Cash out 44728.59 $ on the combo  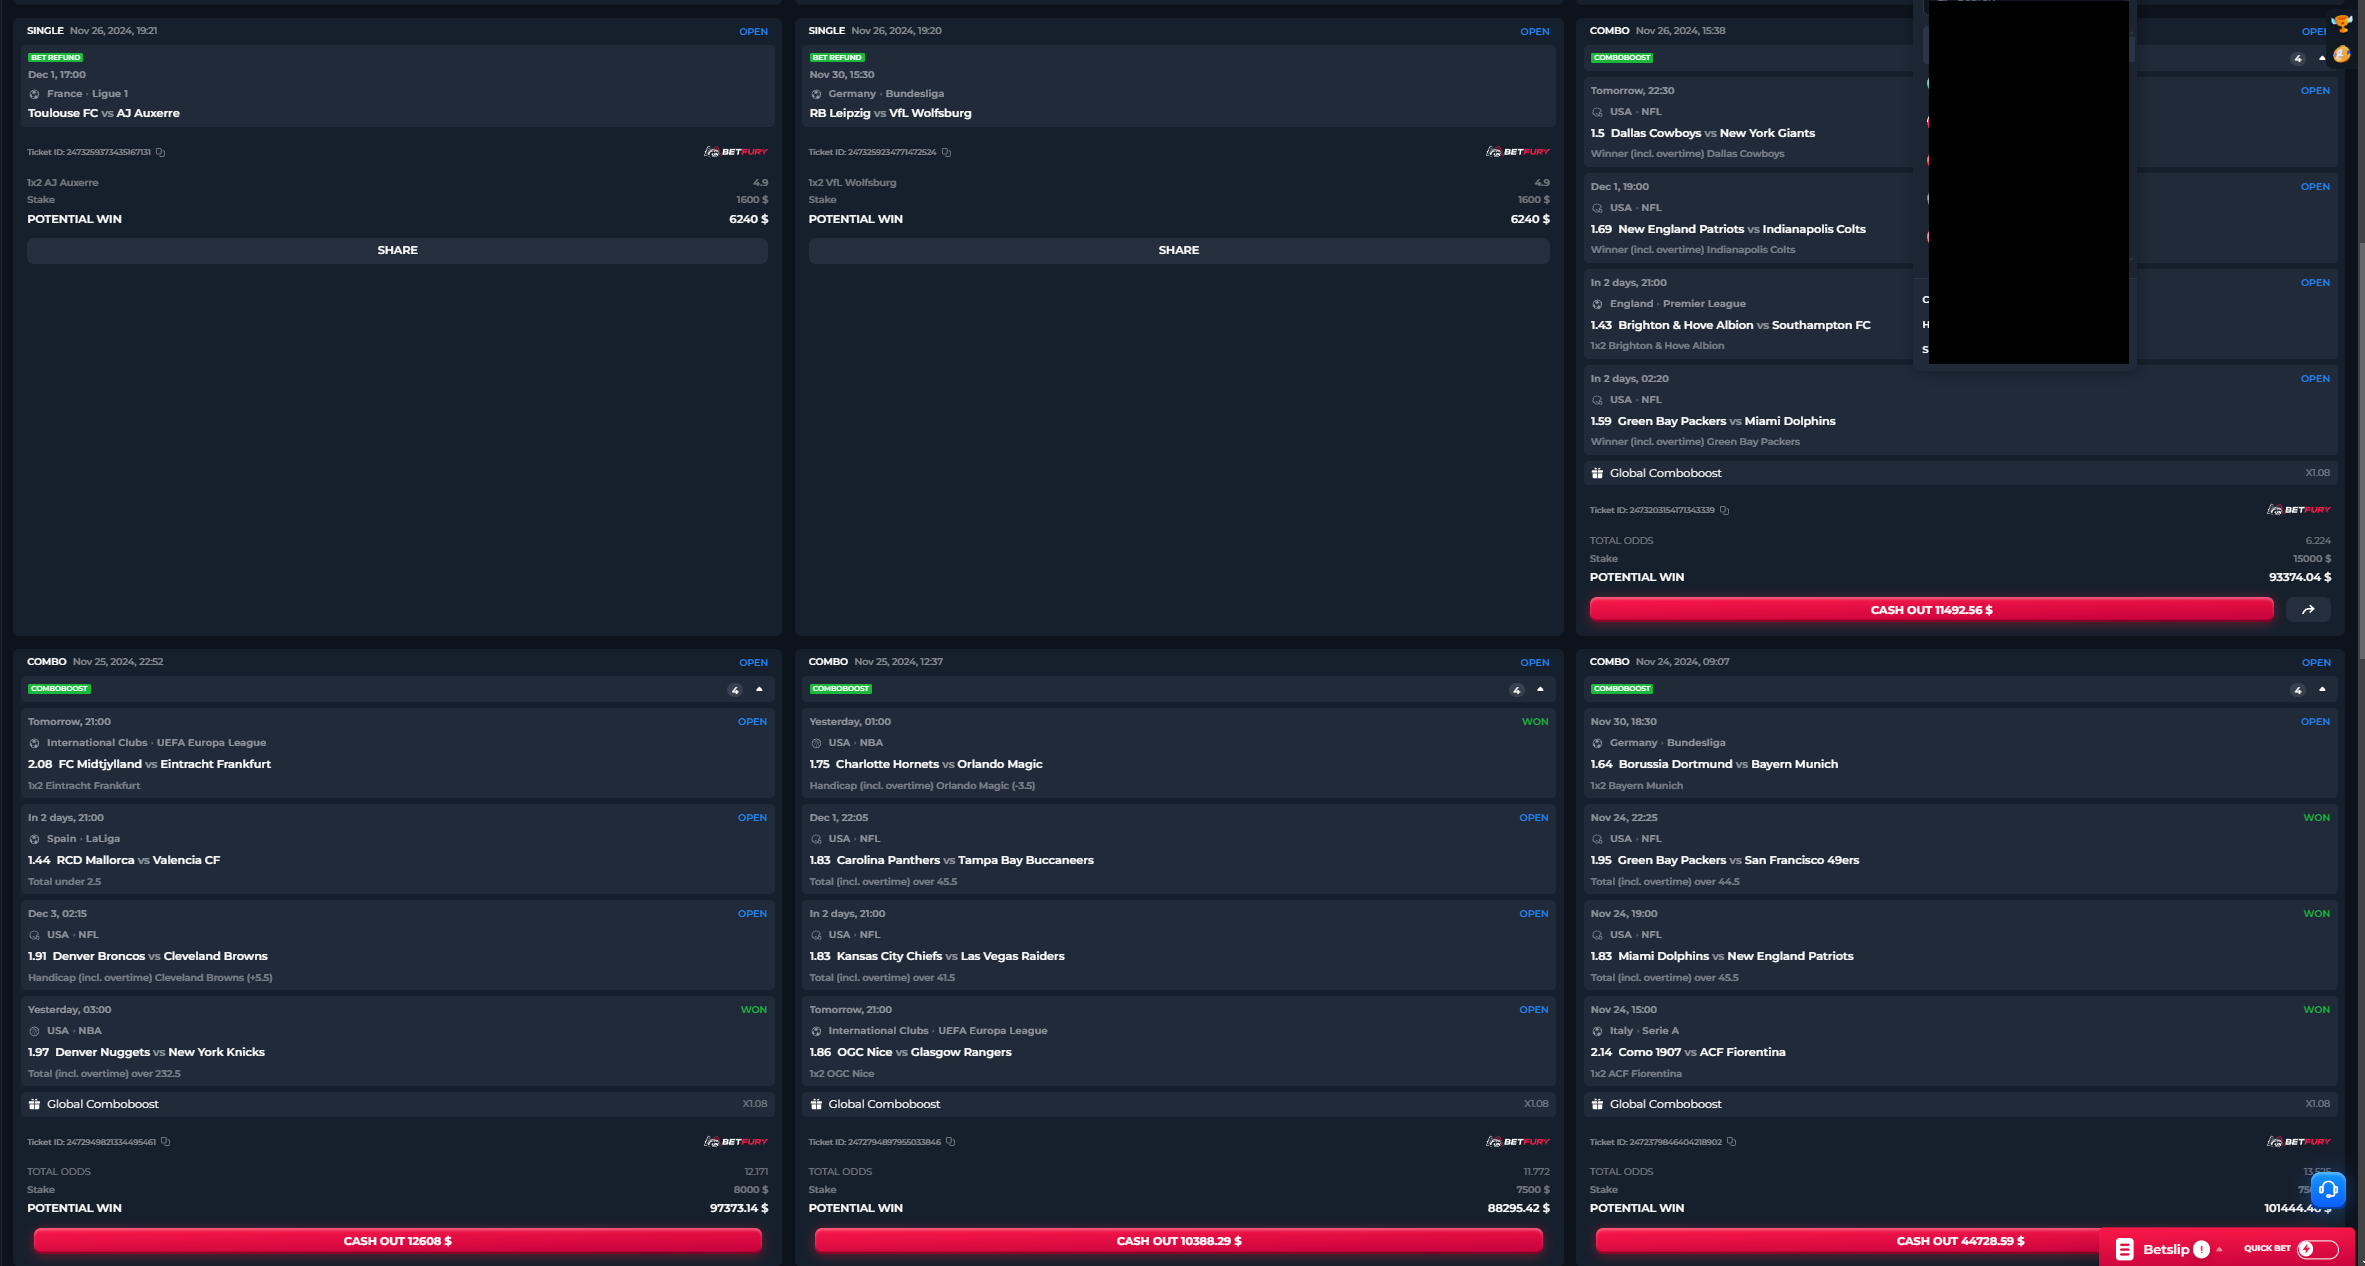pos(1960,1240)
